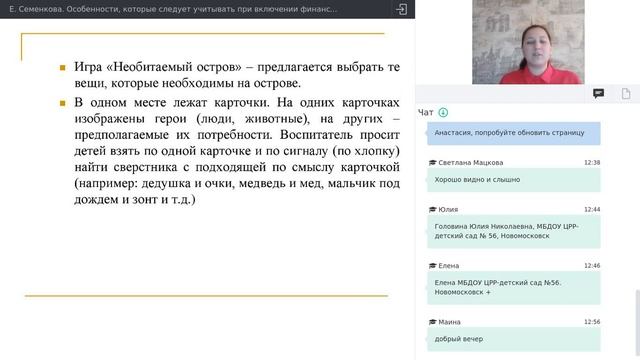The height and width of the screenshot is (360, 640).
Task: Click sender name Маина
Action: (449, 322)
